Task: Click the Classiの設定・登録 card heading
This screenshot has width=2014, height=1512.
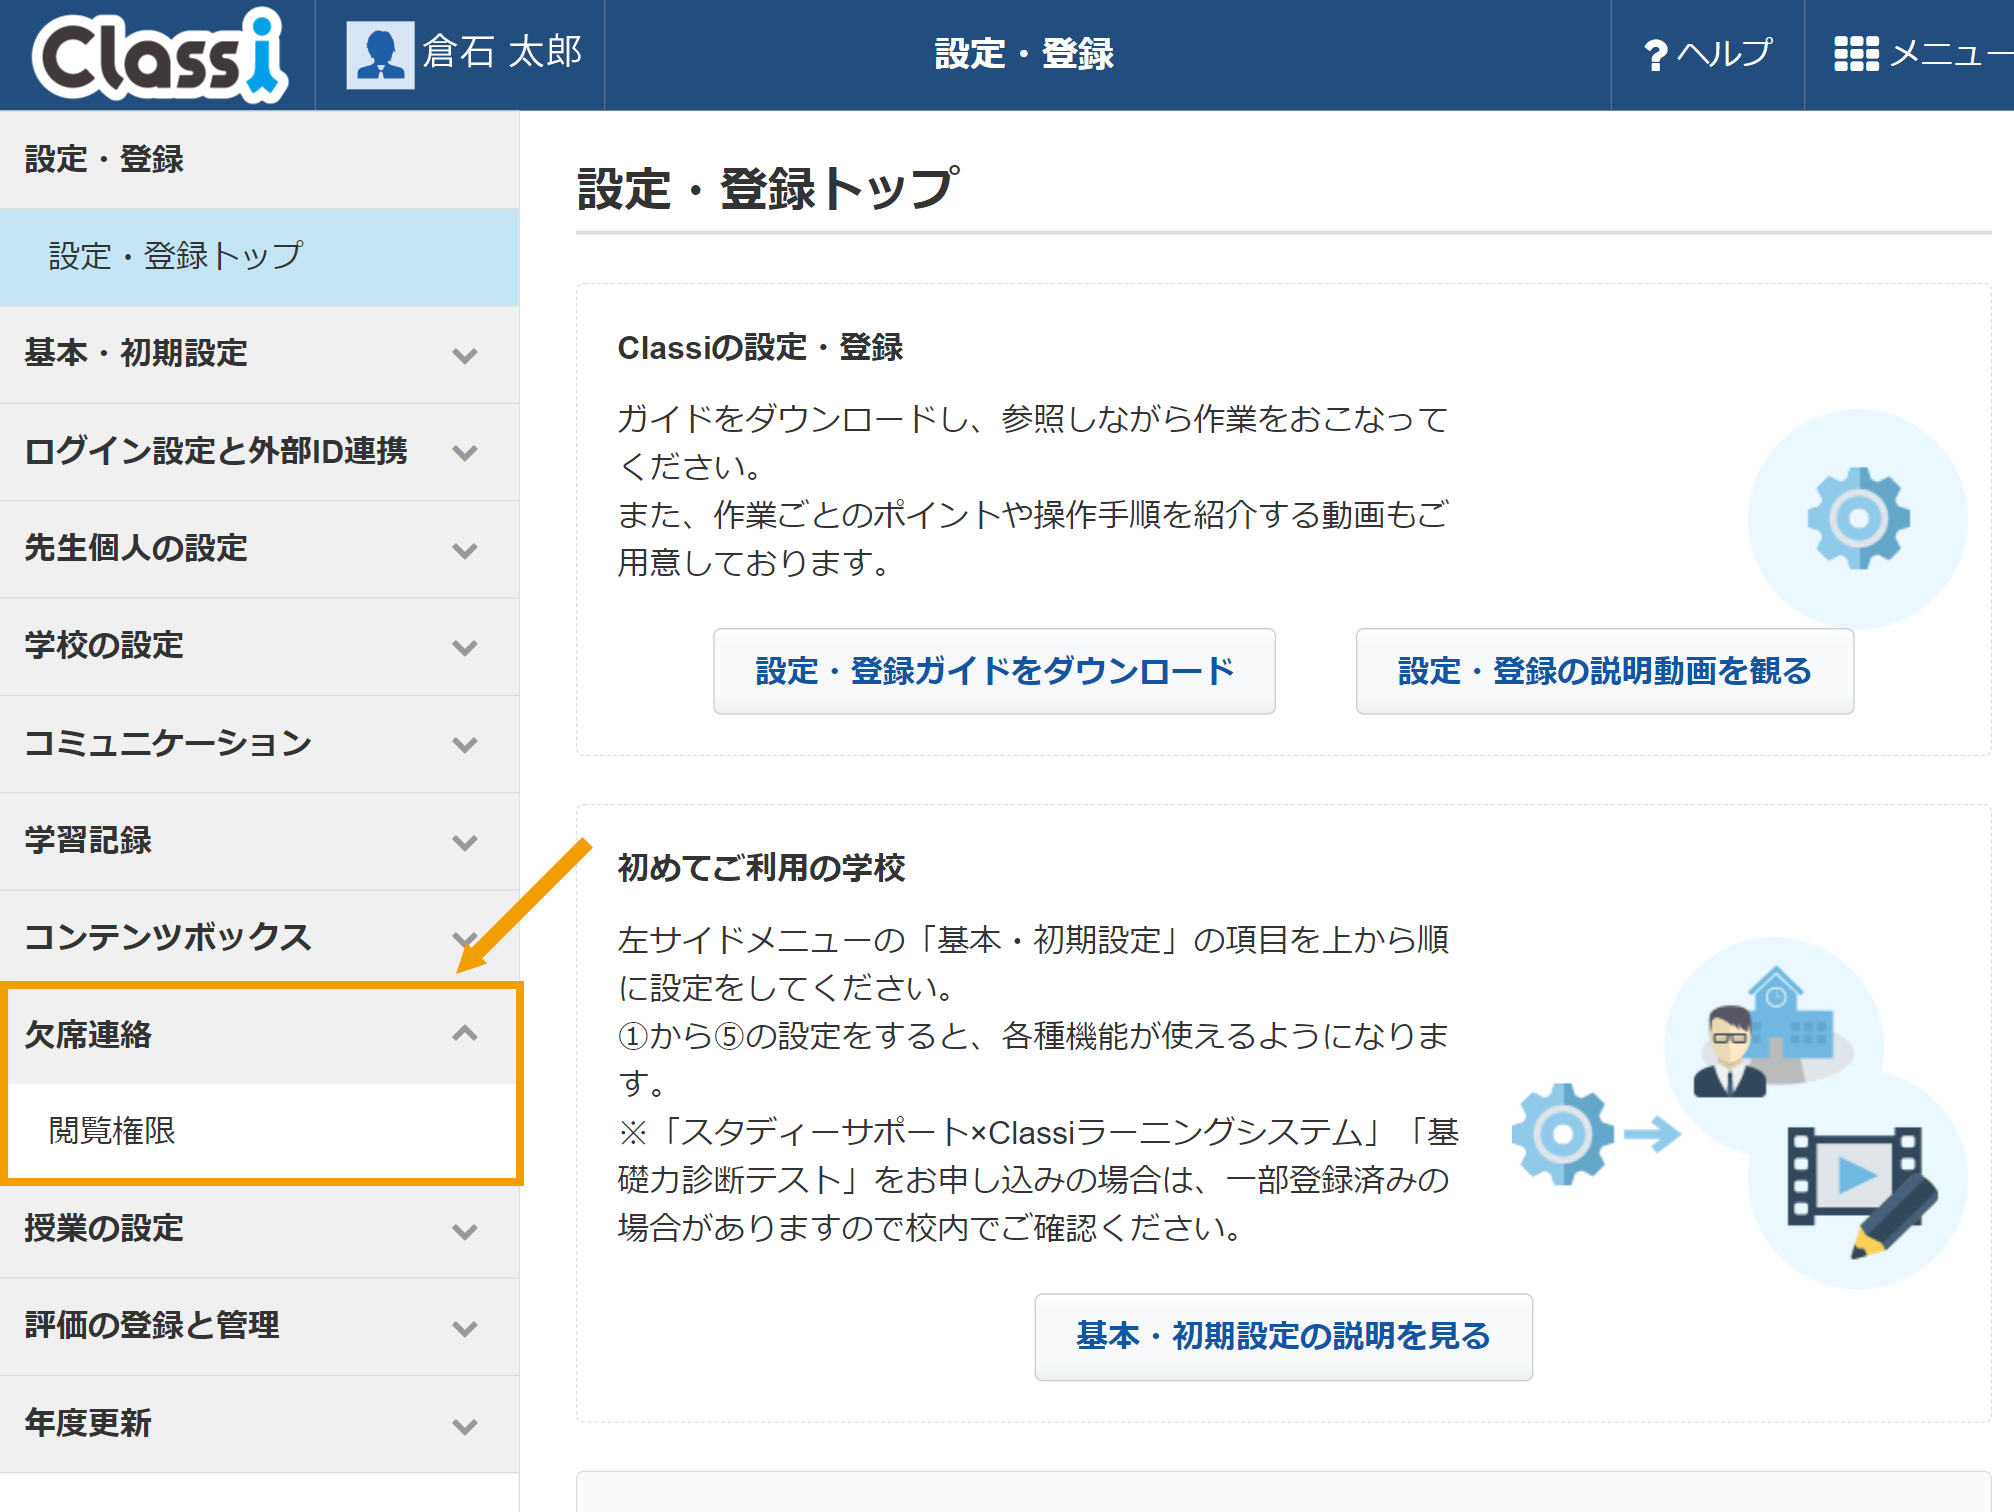Action: [760, 347]
